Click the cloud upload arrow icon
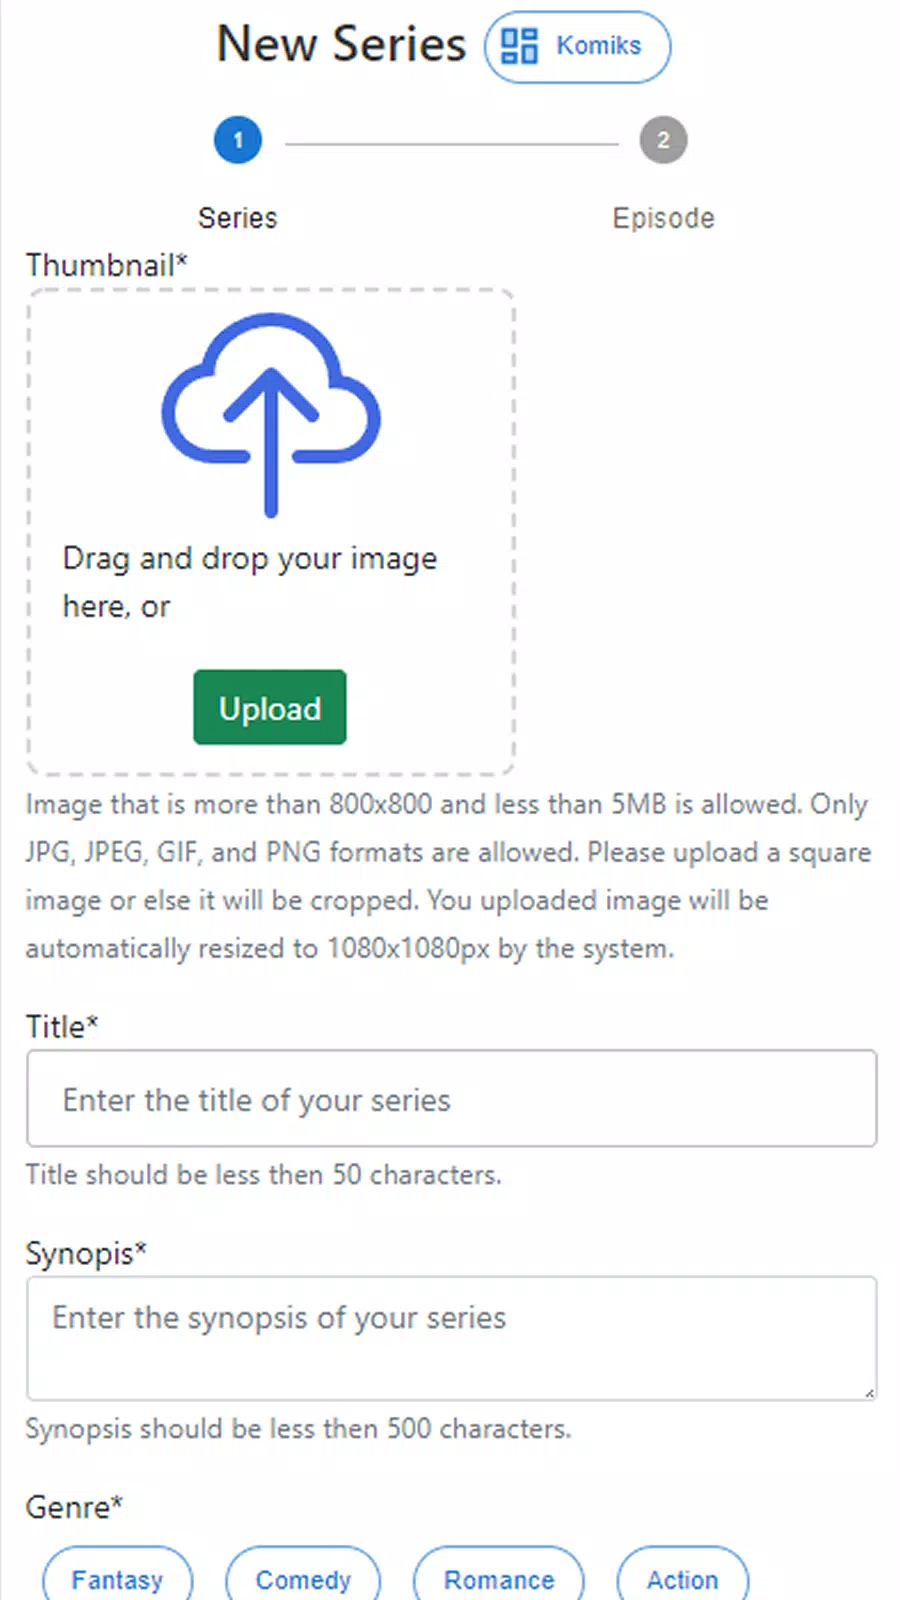 coord(271,415)
